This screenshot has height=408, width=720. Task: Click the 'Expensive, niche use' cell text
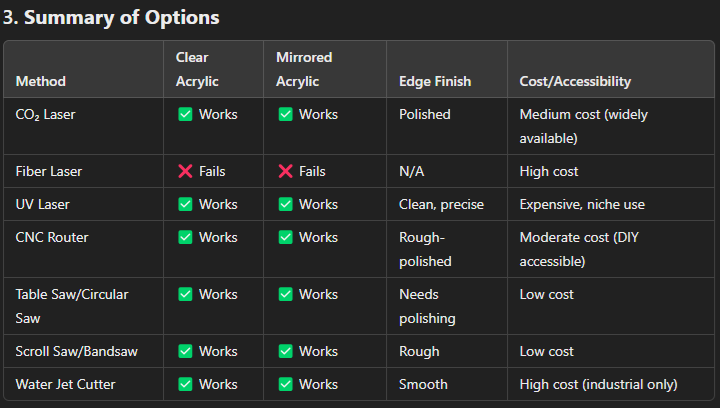pyautogui.click(x=582, y=204)
